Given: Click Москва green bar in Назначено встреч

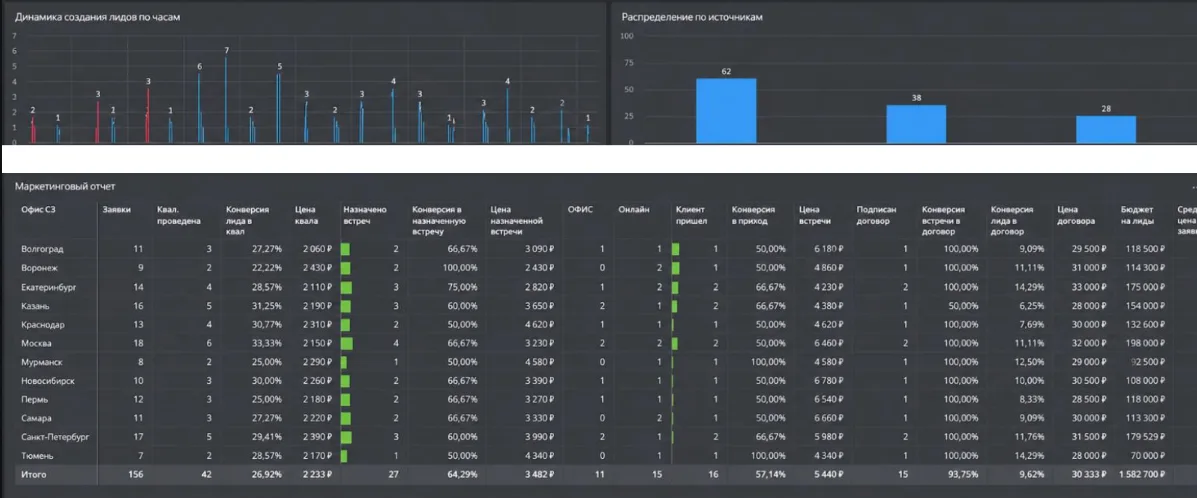Looking at the screenshot, I should pos(347,343).
